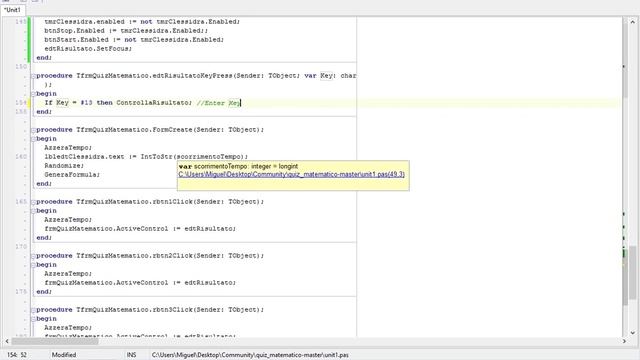Image resolution: width=640 pixels, height=360 pixels.
Task: Click the rbtn2Click procedure name
Action: point(172,256)
